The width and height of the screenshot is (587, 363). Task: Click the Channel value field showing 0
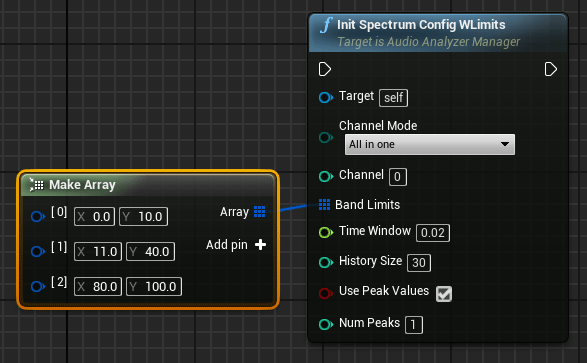(x=398, y=177)
